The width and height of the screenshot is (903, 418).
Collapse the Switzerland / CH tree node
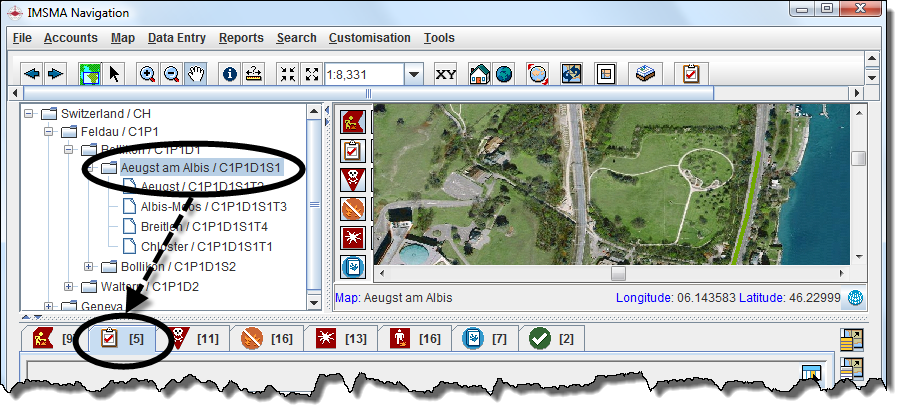point(30,113)
